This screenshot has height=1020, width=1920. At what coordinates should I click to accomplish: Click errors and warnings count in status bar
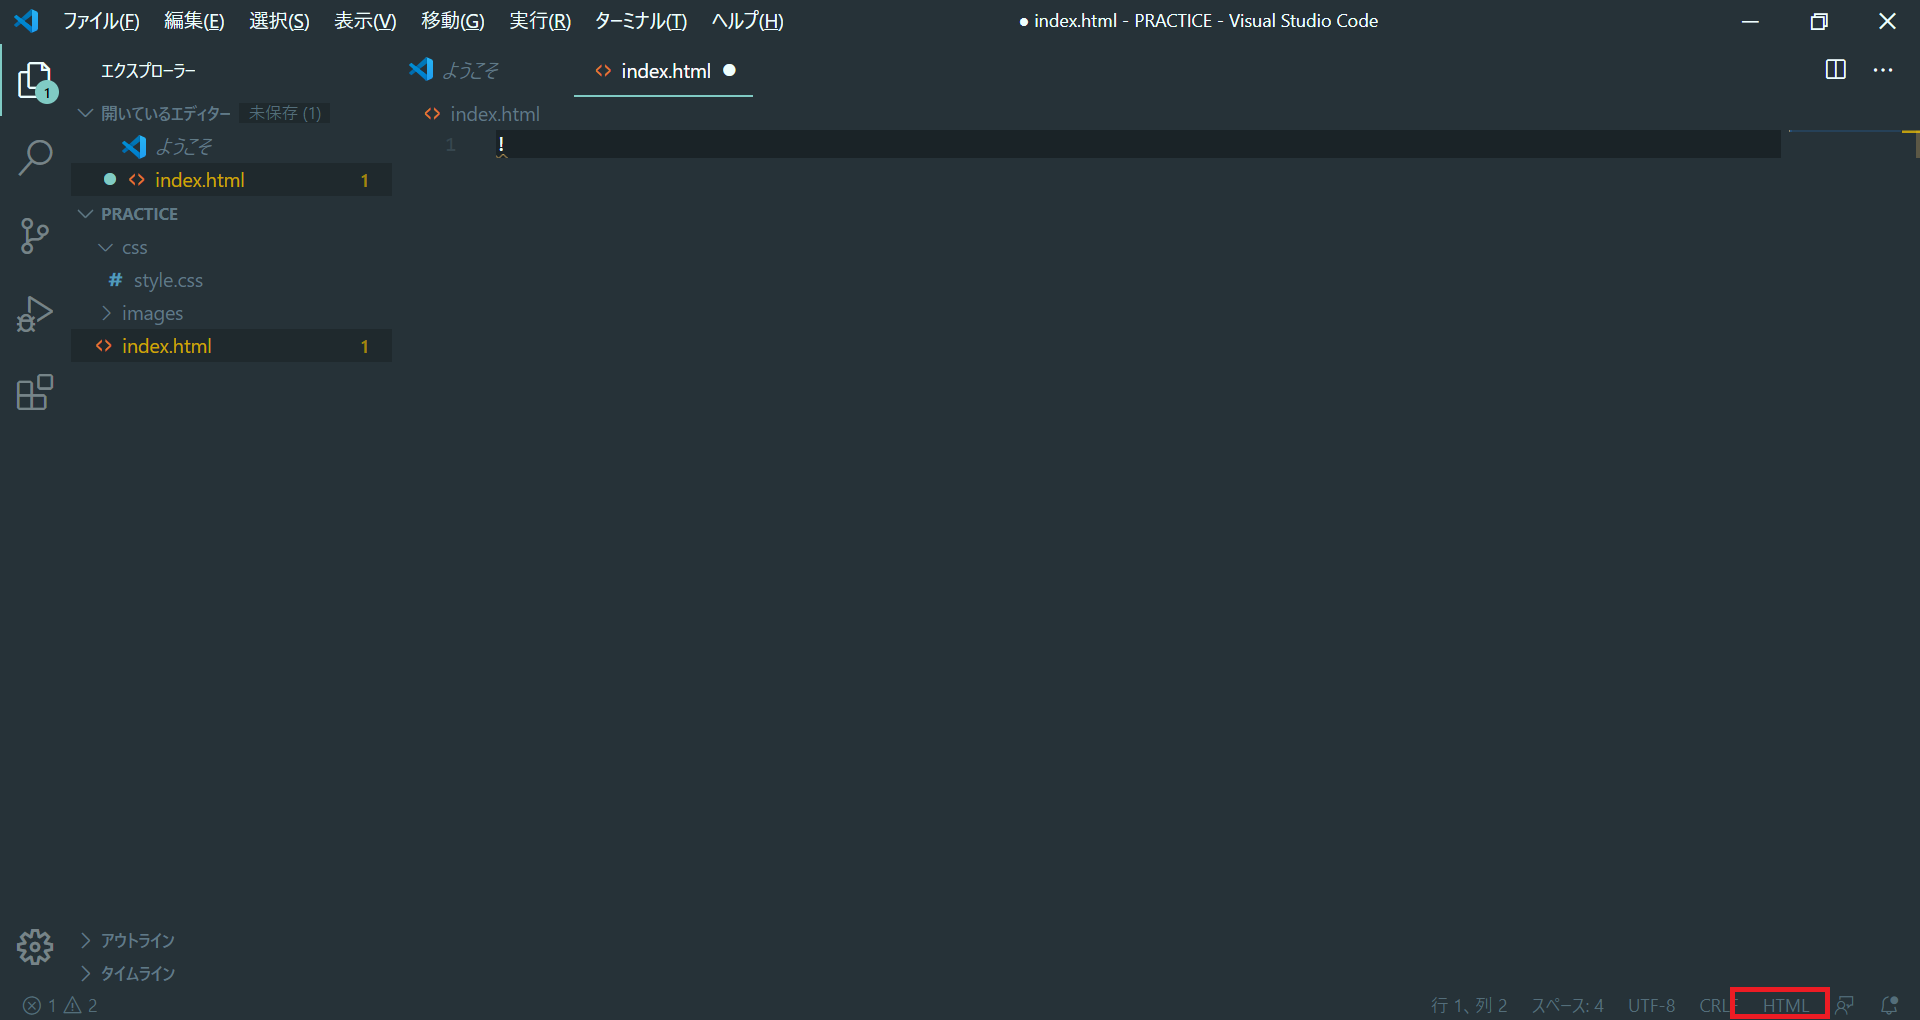click(60, 1005)
